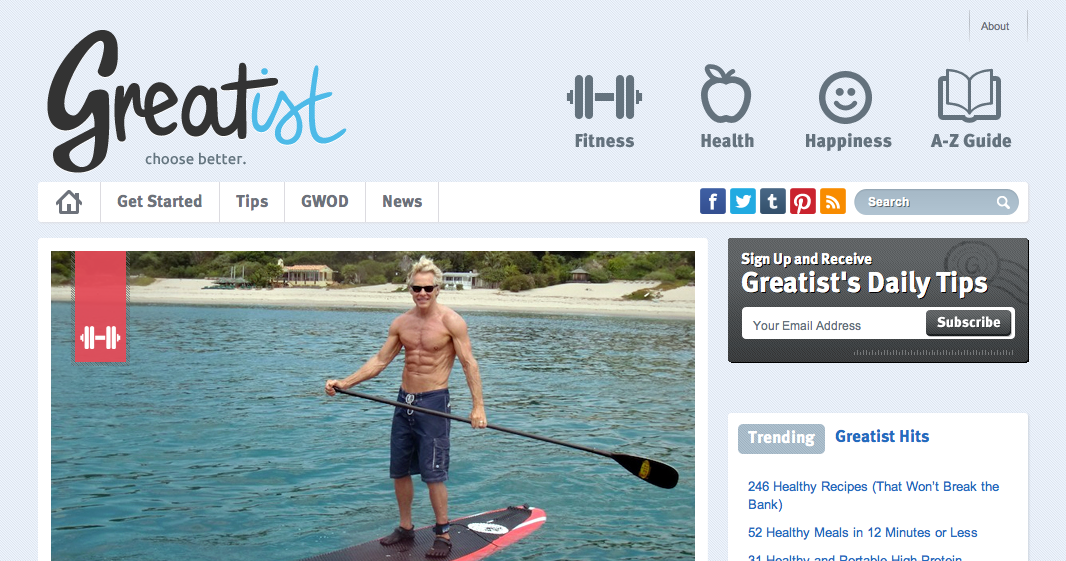Open the Health apple icon section

[x=726, y=94]
